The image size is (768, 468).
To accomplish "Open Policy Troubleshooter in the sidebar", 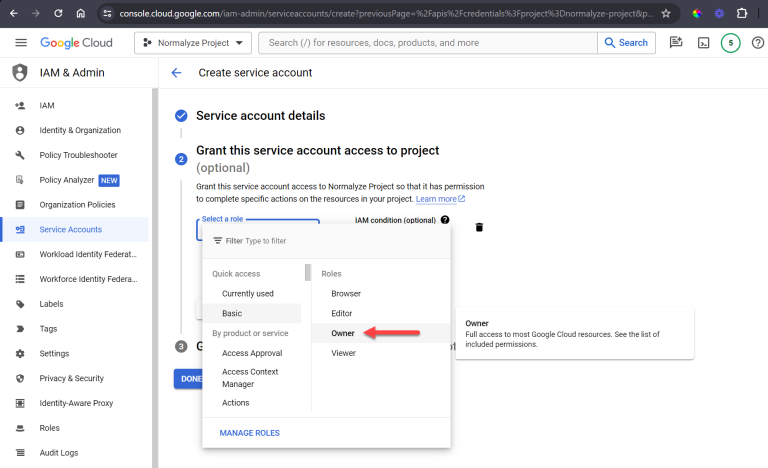I will [x=78, y=155].
